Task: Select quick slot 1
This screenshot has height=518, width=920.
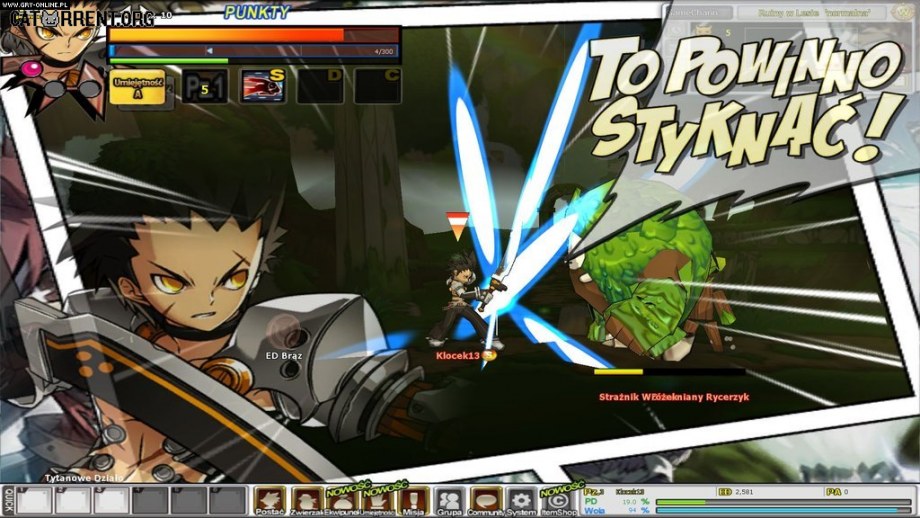Action: tap(34, 500)
